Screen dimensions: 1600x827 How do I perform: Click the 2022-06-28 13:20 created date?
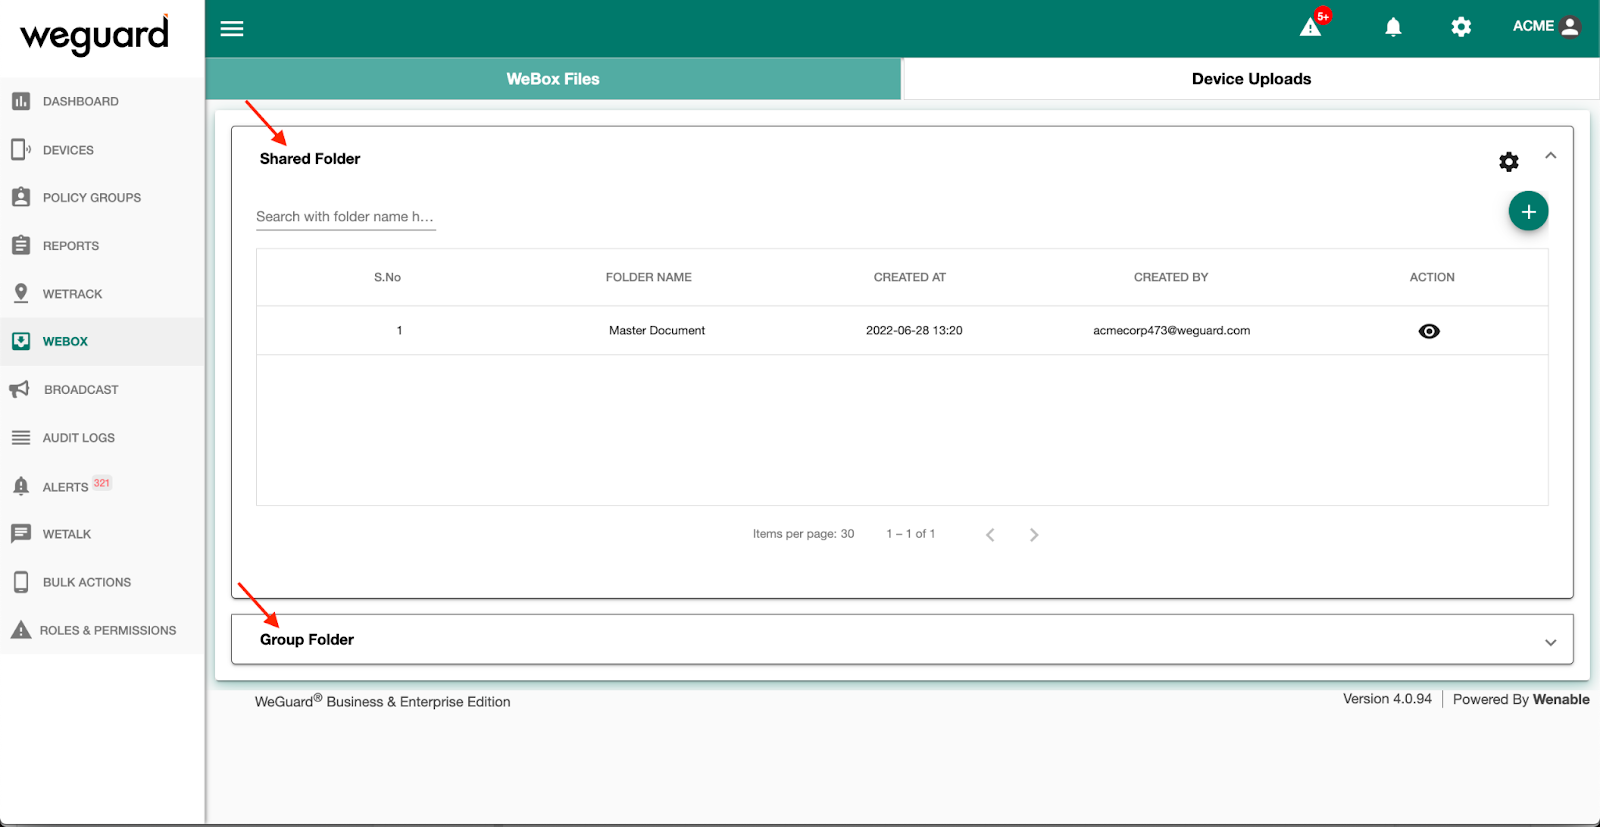(914, 330)
